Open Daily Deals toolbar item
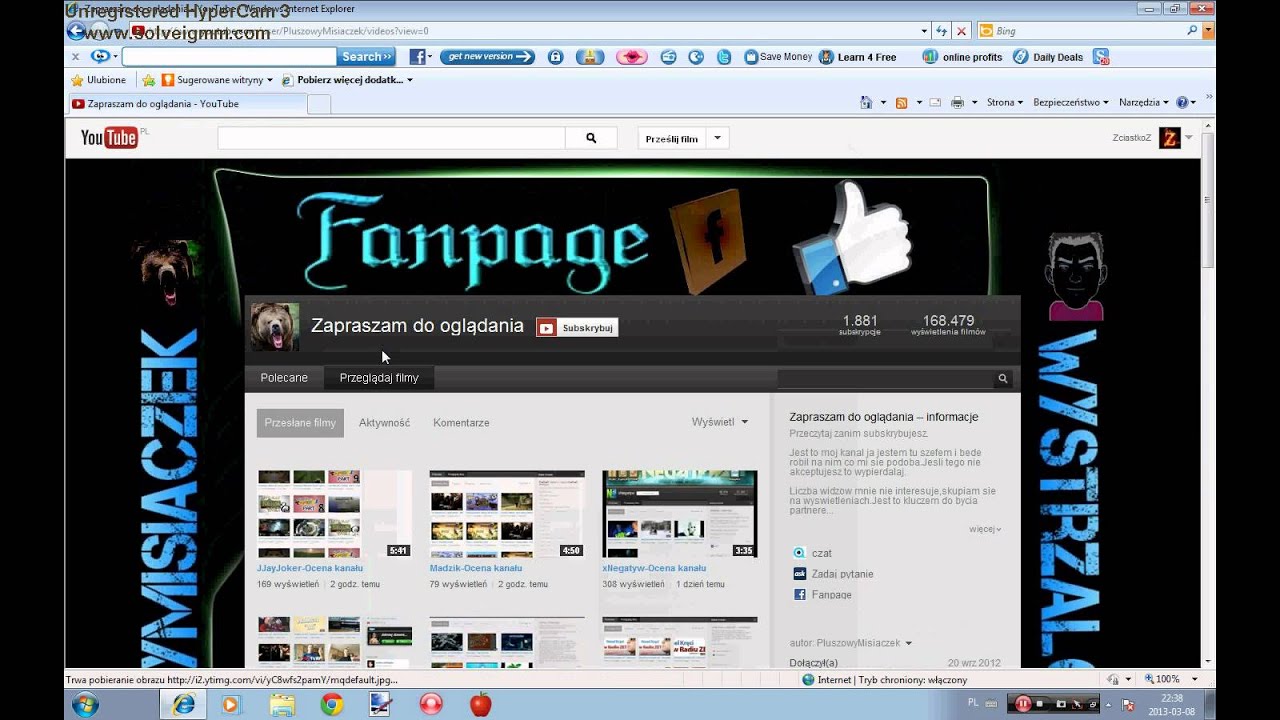Screen dimensions: 1280x720 pyautogui.click(x=1048, y=57)
